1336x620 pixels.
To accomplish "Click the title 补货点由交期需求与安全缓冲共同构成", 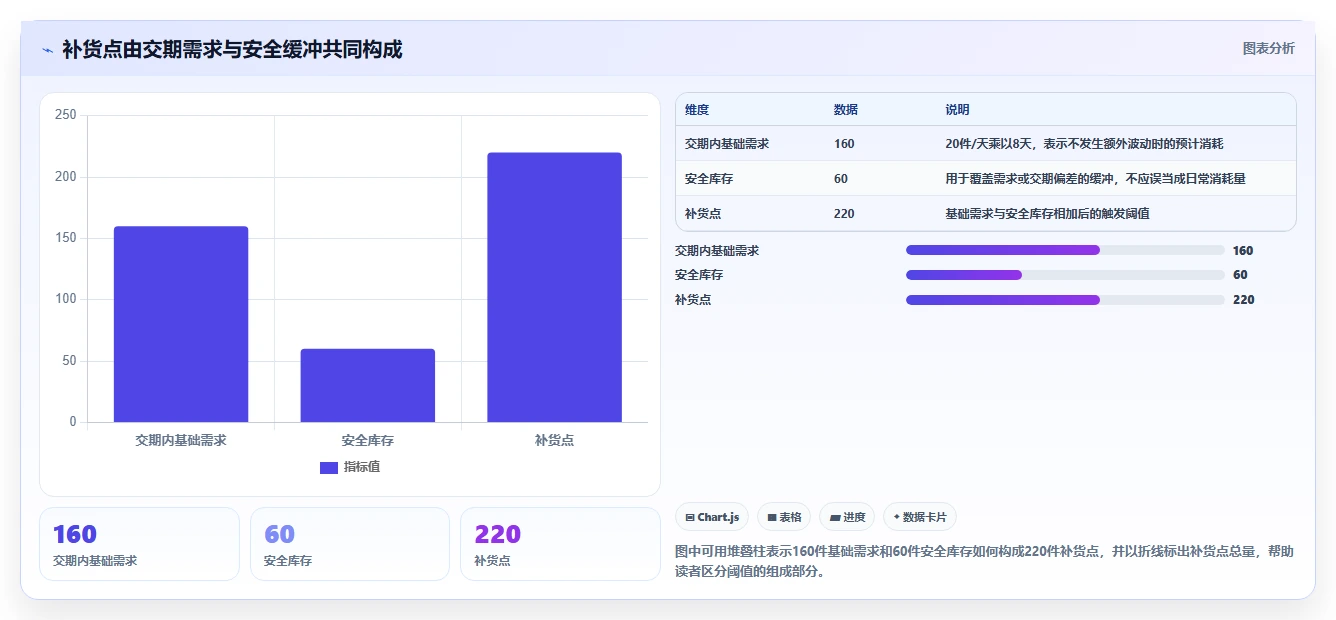I will point(232,49).
